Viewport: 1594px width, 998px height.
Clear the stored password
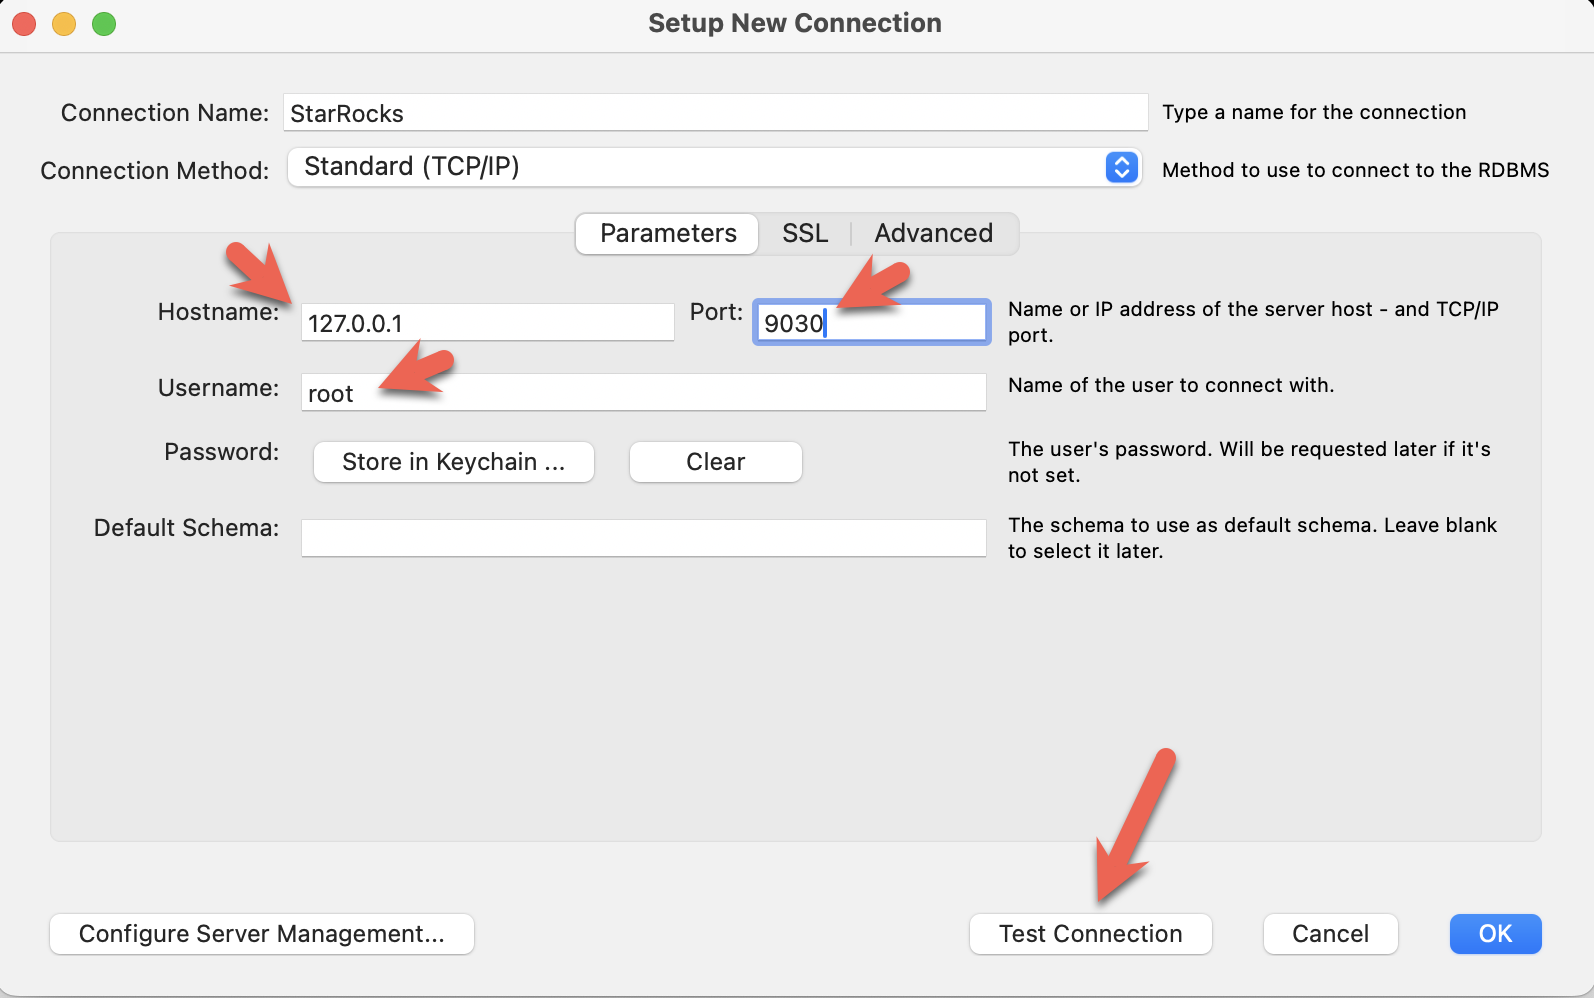715,462
